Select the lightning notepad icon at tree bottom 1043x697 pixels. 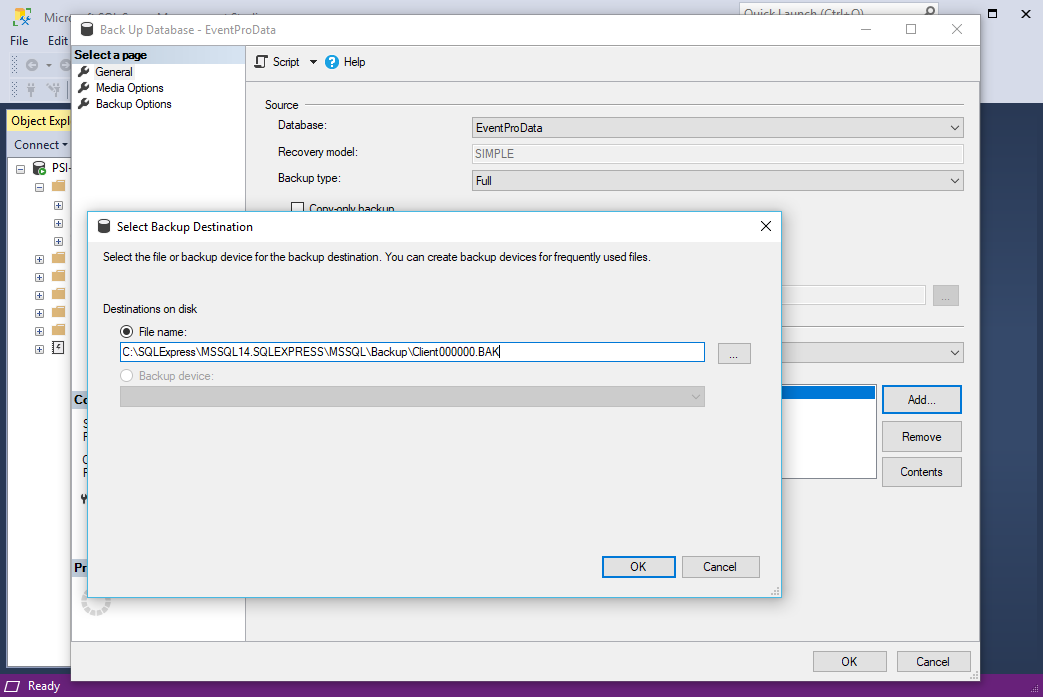59,348
